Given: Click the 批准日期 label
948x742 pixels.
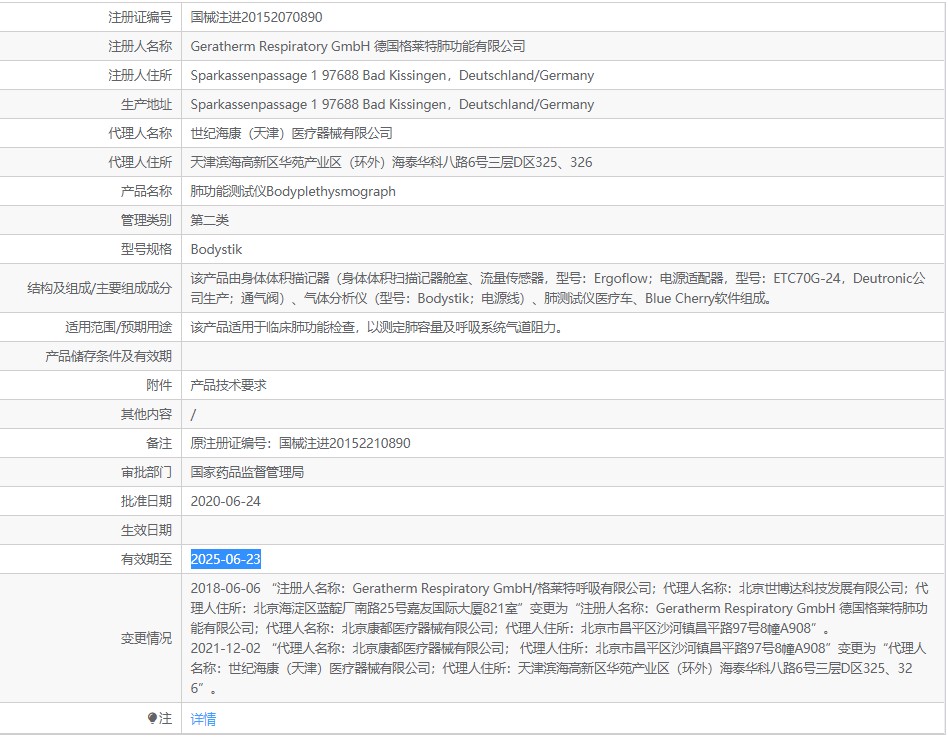Looking at the screenshot, I should [x=146, y=501].
